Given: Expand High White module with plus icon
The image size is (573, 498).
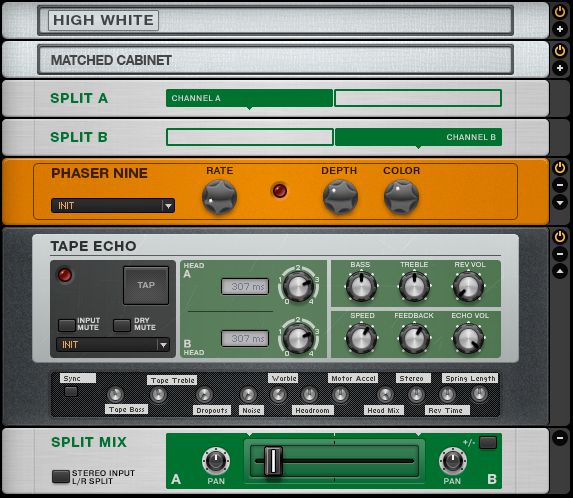Looking at the screenshot, I should [559, 29].
